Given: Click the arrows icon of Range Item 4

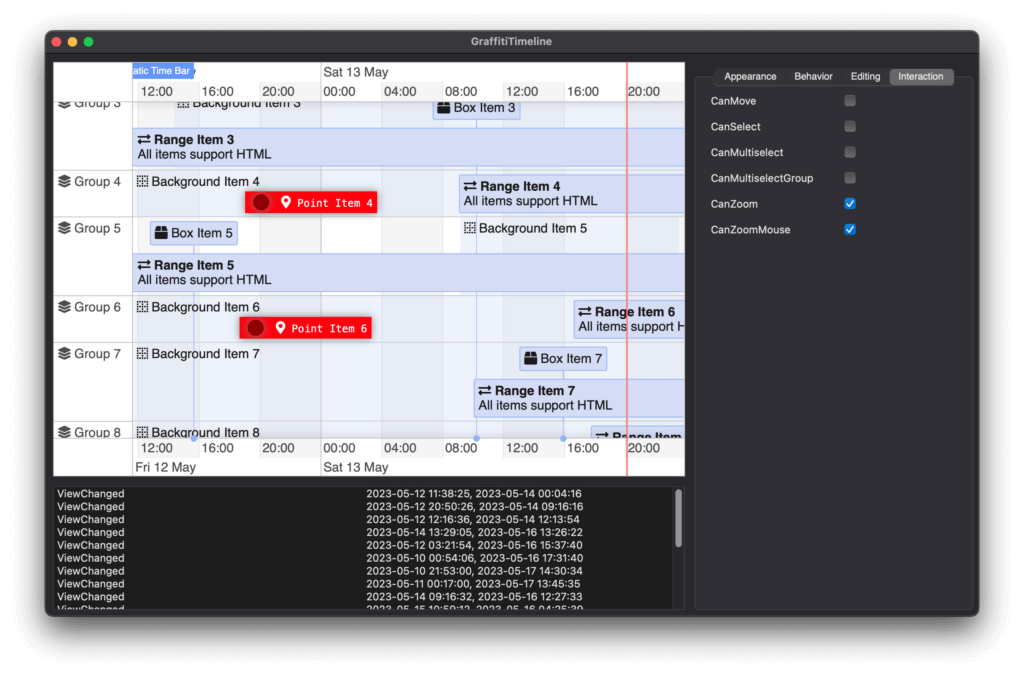Looking at the screenshot, I should [470, 186].
